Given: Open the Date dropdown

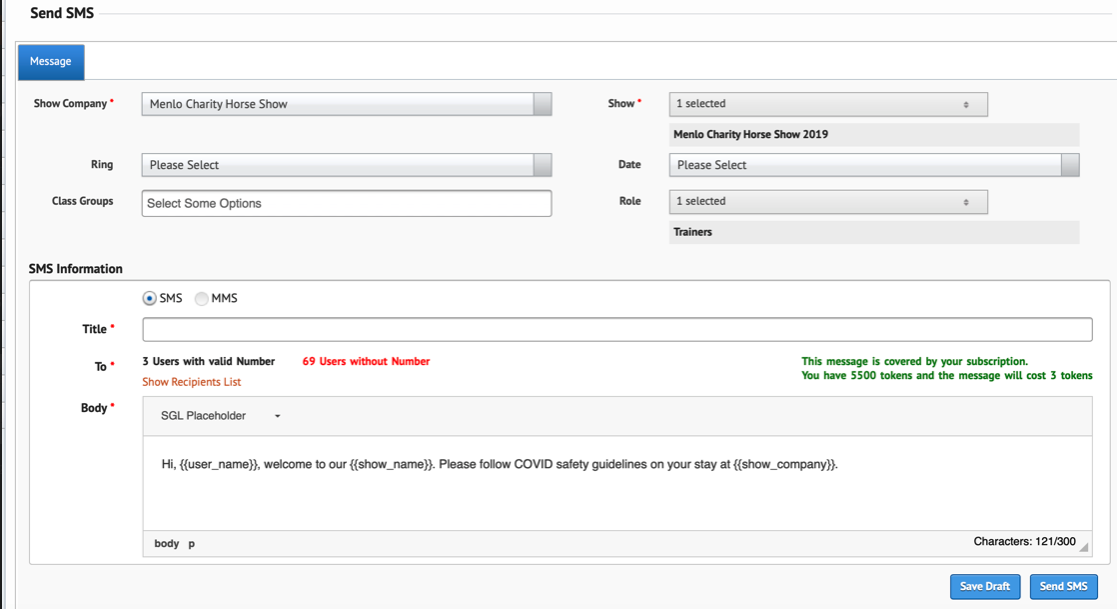Looking at the screenshot, I should tap(874, 165).
